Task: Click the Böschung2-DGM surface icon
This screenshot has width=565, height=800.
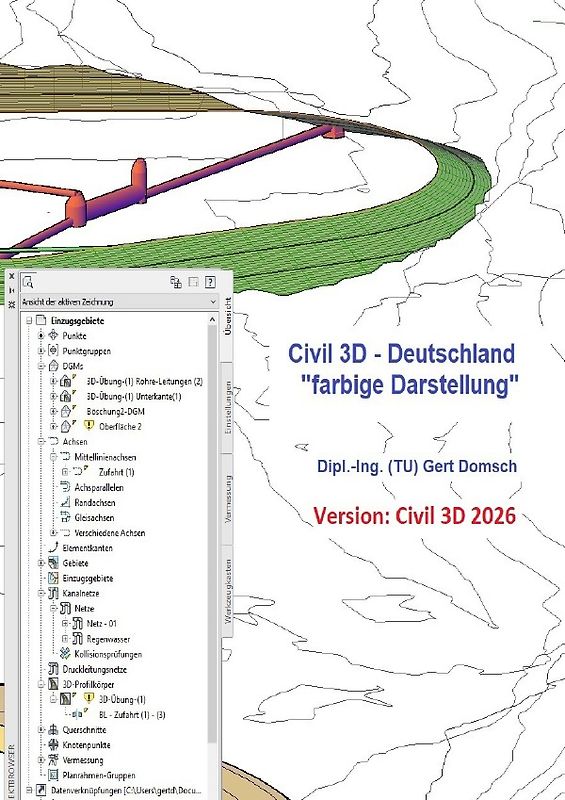Action: point(65,411)
